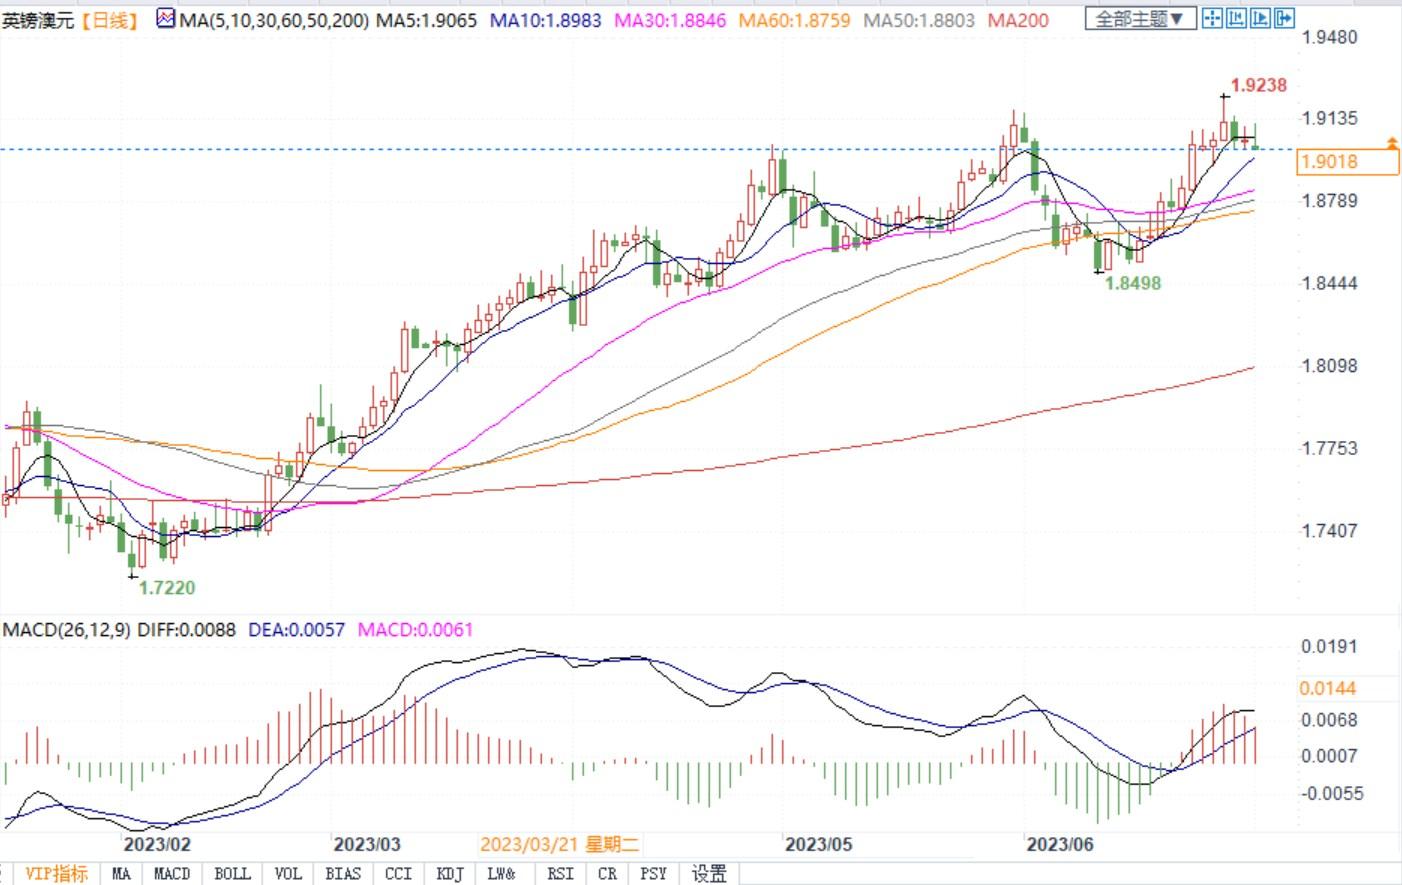Select the BIAS indicator tab
1402x885 pixels.
(x=343, y=873)
